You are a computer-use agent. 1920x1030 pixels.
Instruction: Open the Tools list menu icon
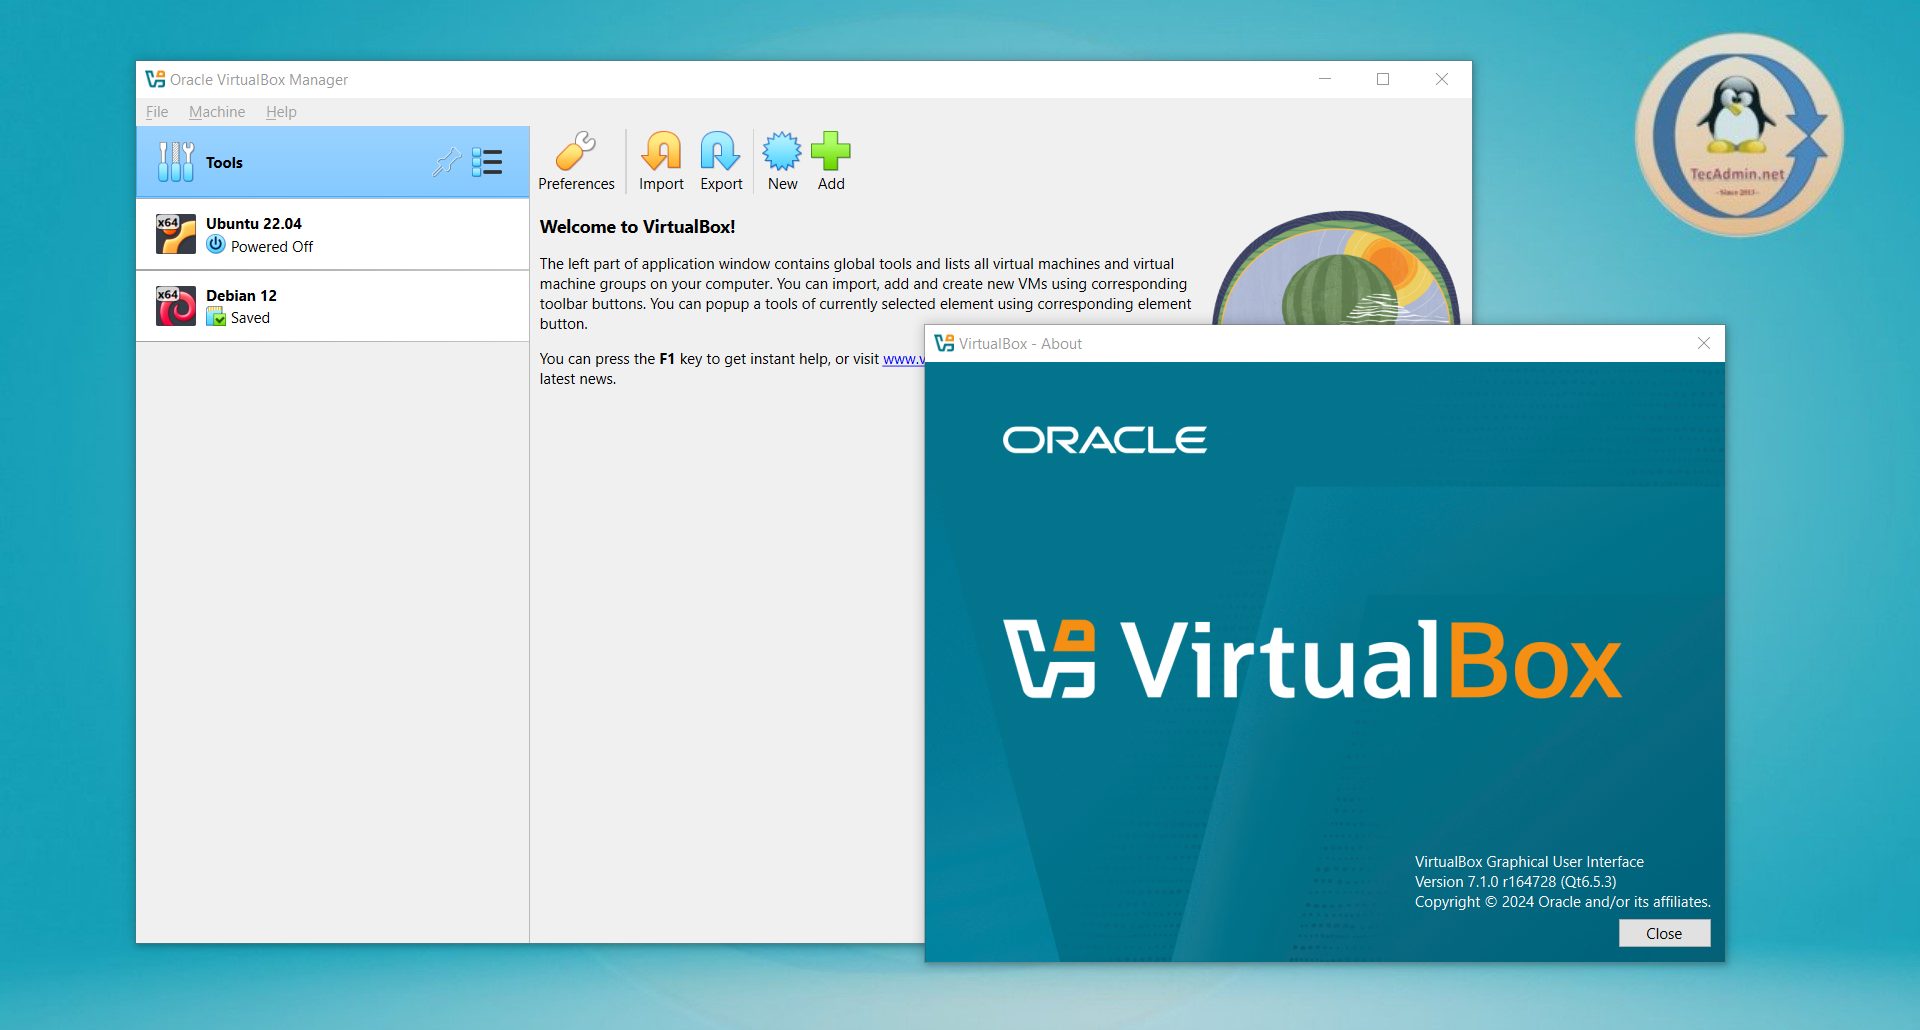click(487, 162)
